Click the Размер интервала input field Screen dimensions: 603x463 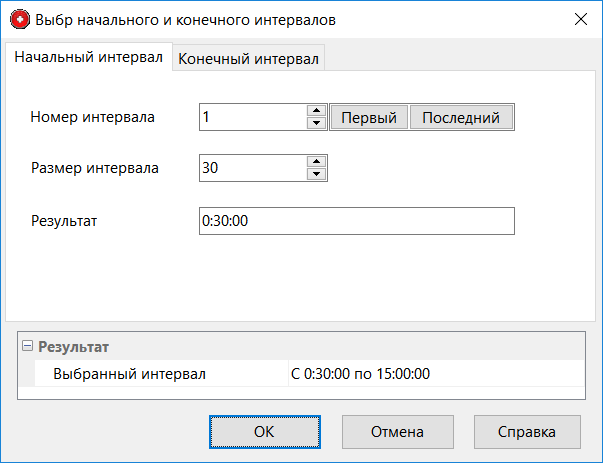pyautogui.click(x=252, y=168)
